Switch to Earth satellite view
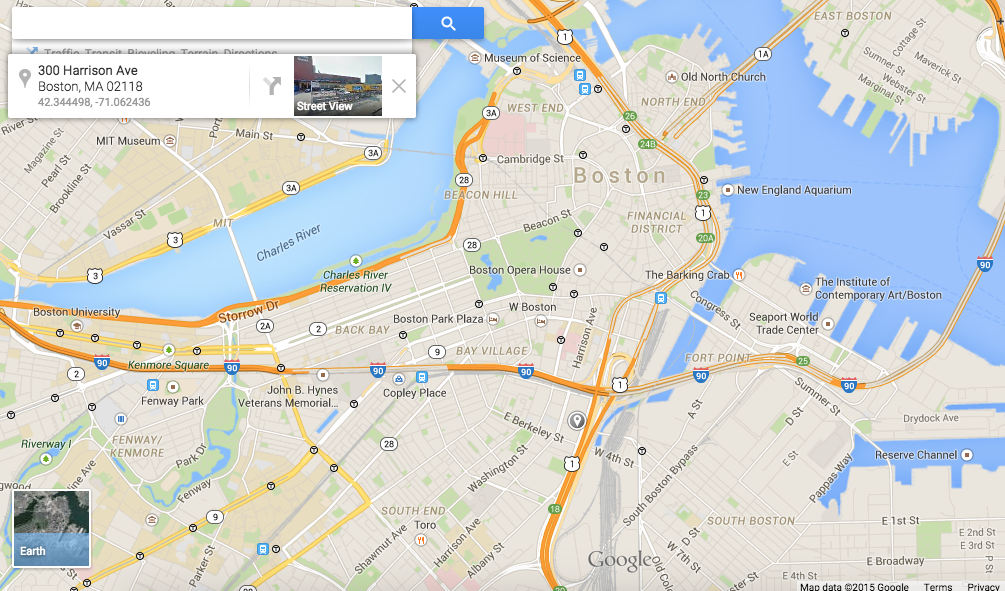 click(x=51, y=529)
